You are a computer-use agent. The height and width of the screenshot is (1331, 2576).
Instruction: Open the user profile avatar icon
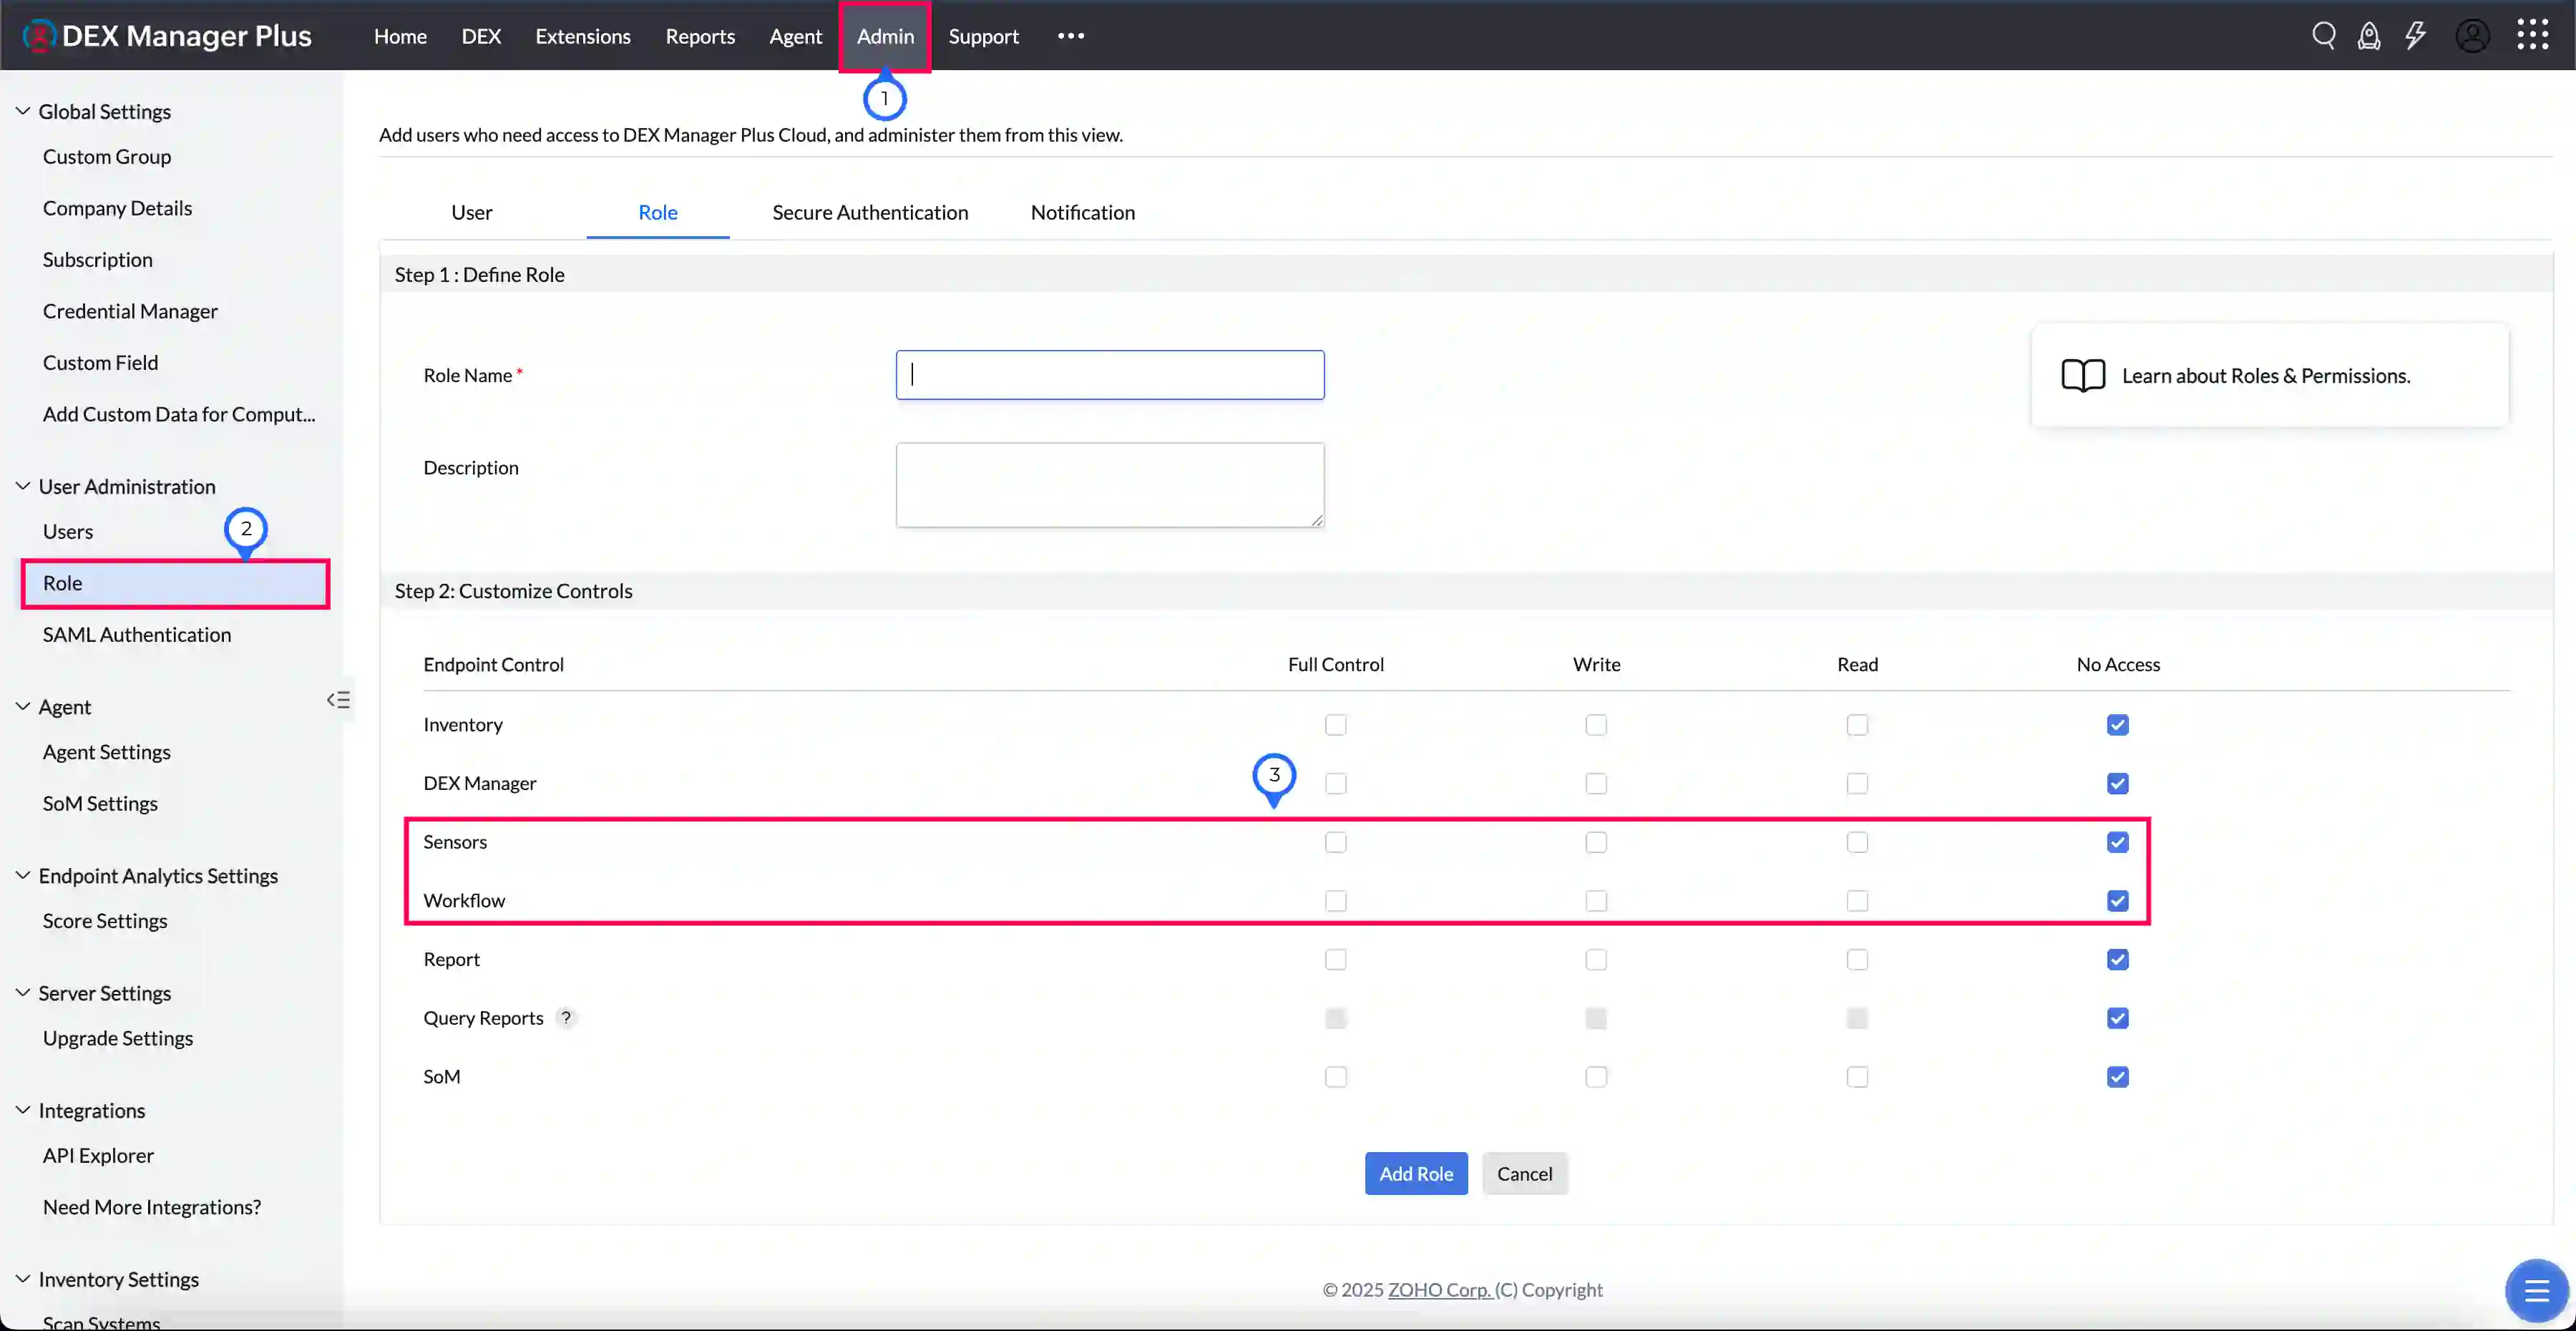point(2472,36)
